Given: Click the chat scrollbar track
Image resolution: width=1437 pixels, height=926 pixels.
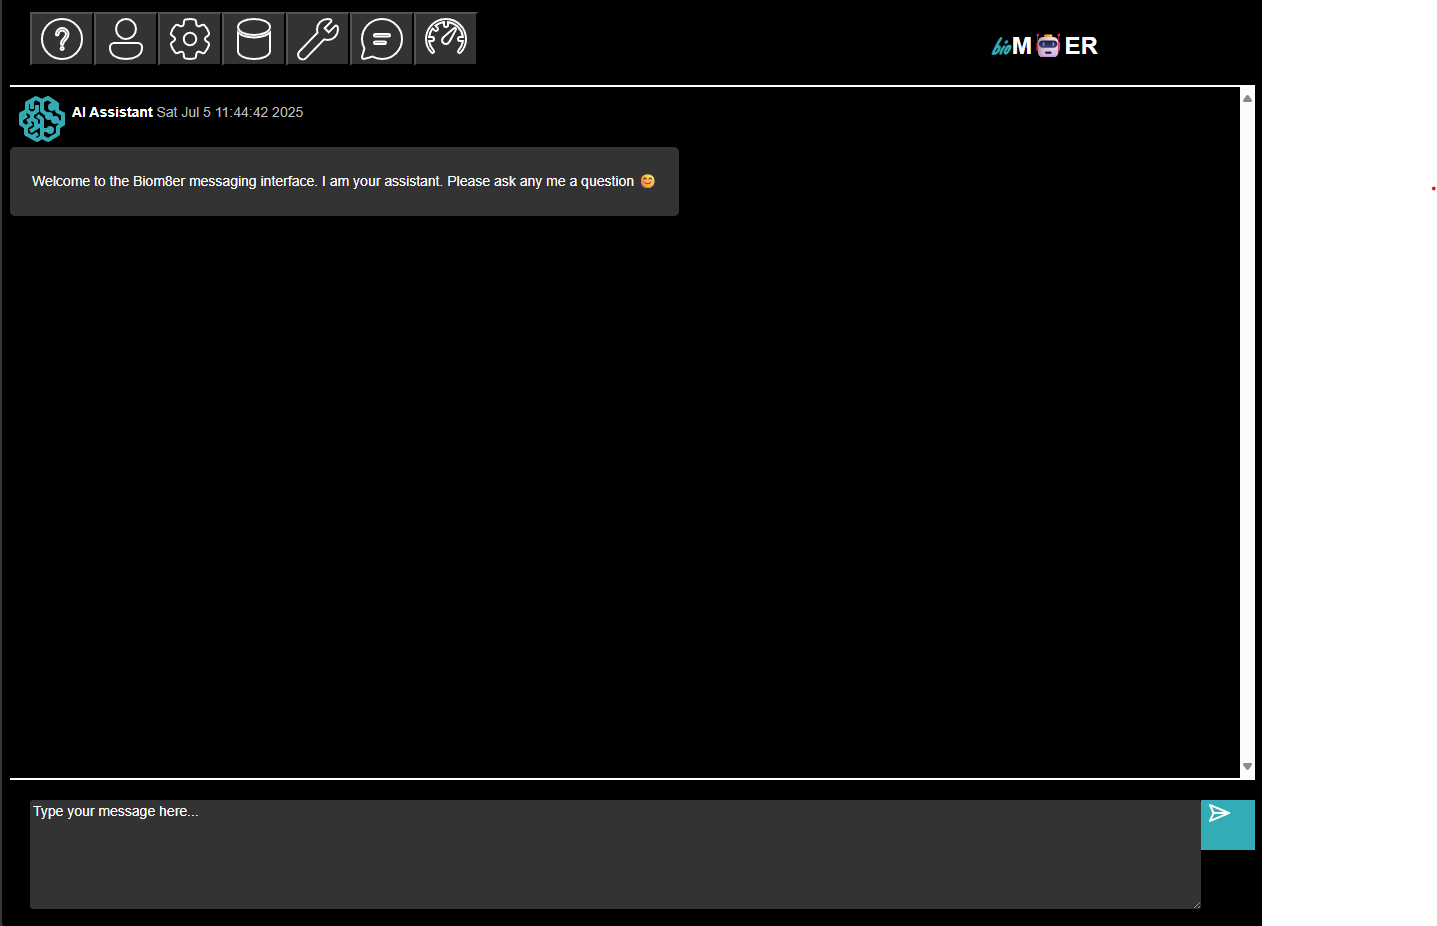Looking at the screenshot, I should click(x=1247, y=432).
